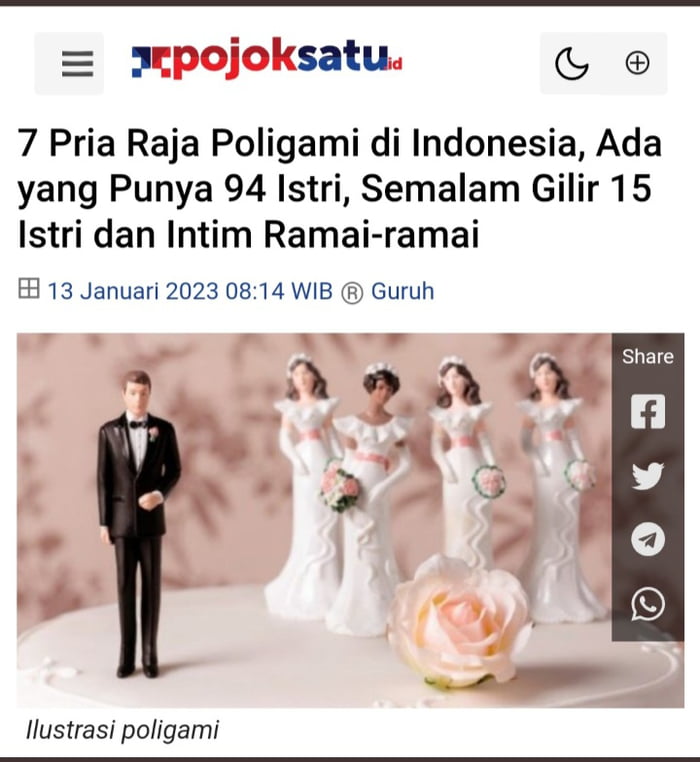Share article via WhatsApp
Viewport: 700px width, 762px height.
click(648, 604)
